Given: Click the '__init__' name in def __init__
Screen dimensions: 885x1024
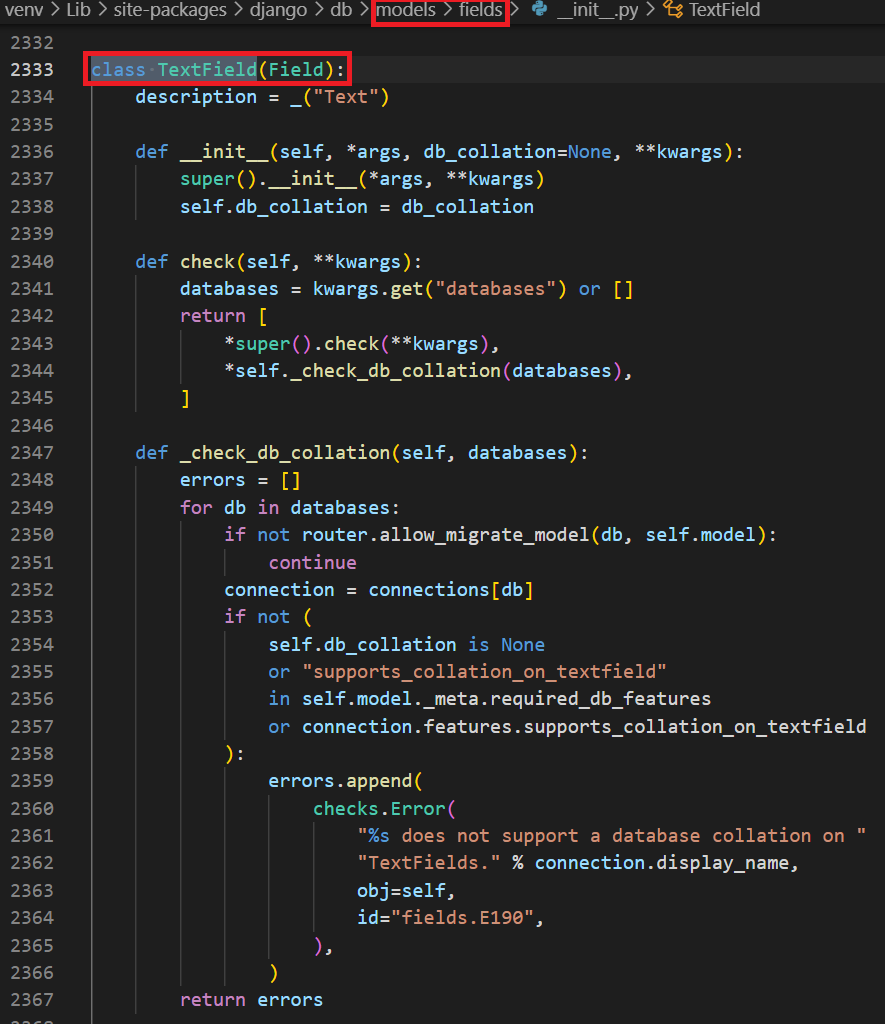Looking at the screenshot, I should coord(224,152).
